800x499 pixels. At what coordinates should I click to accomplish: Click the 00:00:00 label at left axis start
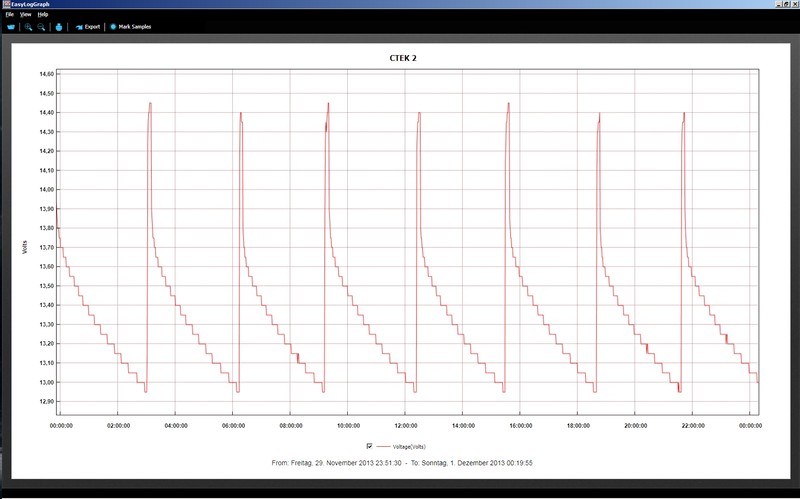[x=61, y=425]
